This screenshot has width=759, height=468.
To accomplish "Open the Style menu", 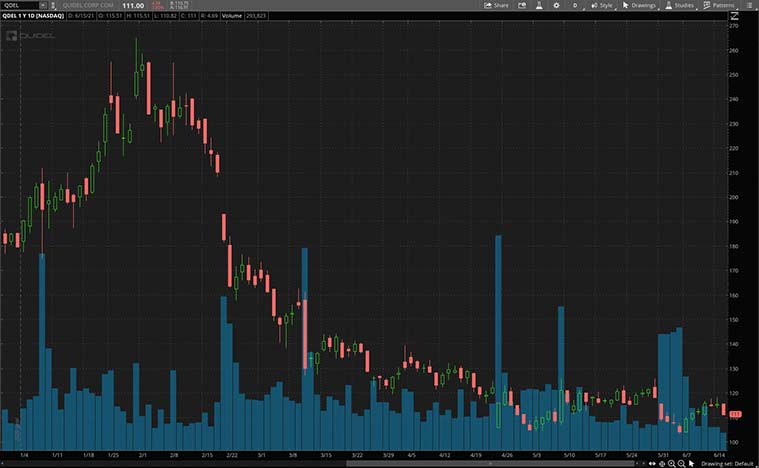I will point(601,5).
